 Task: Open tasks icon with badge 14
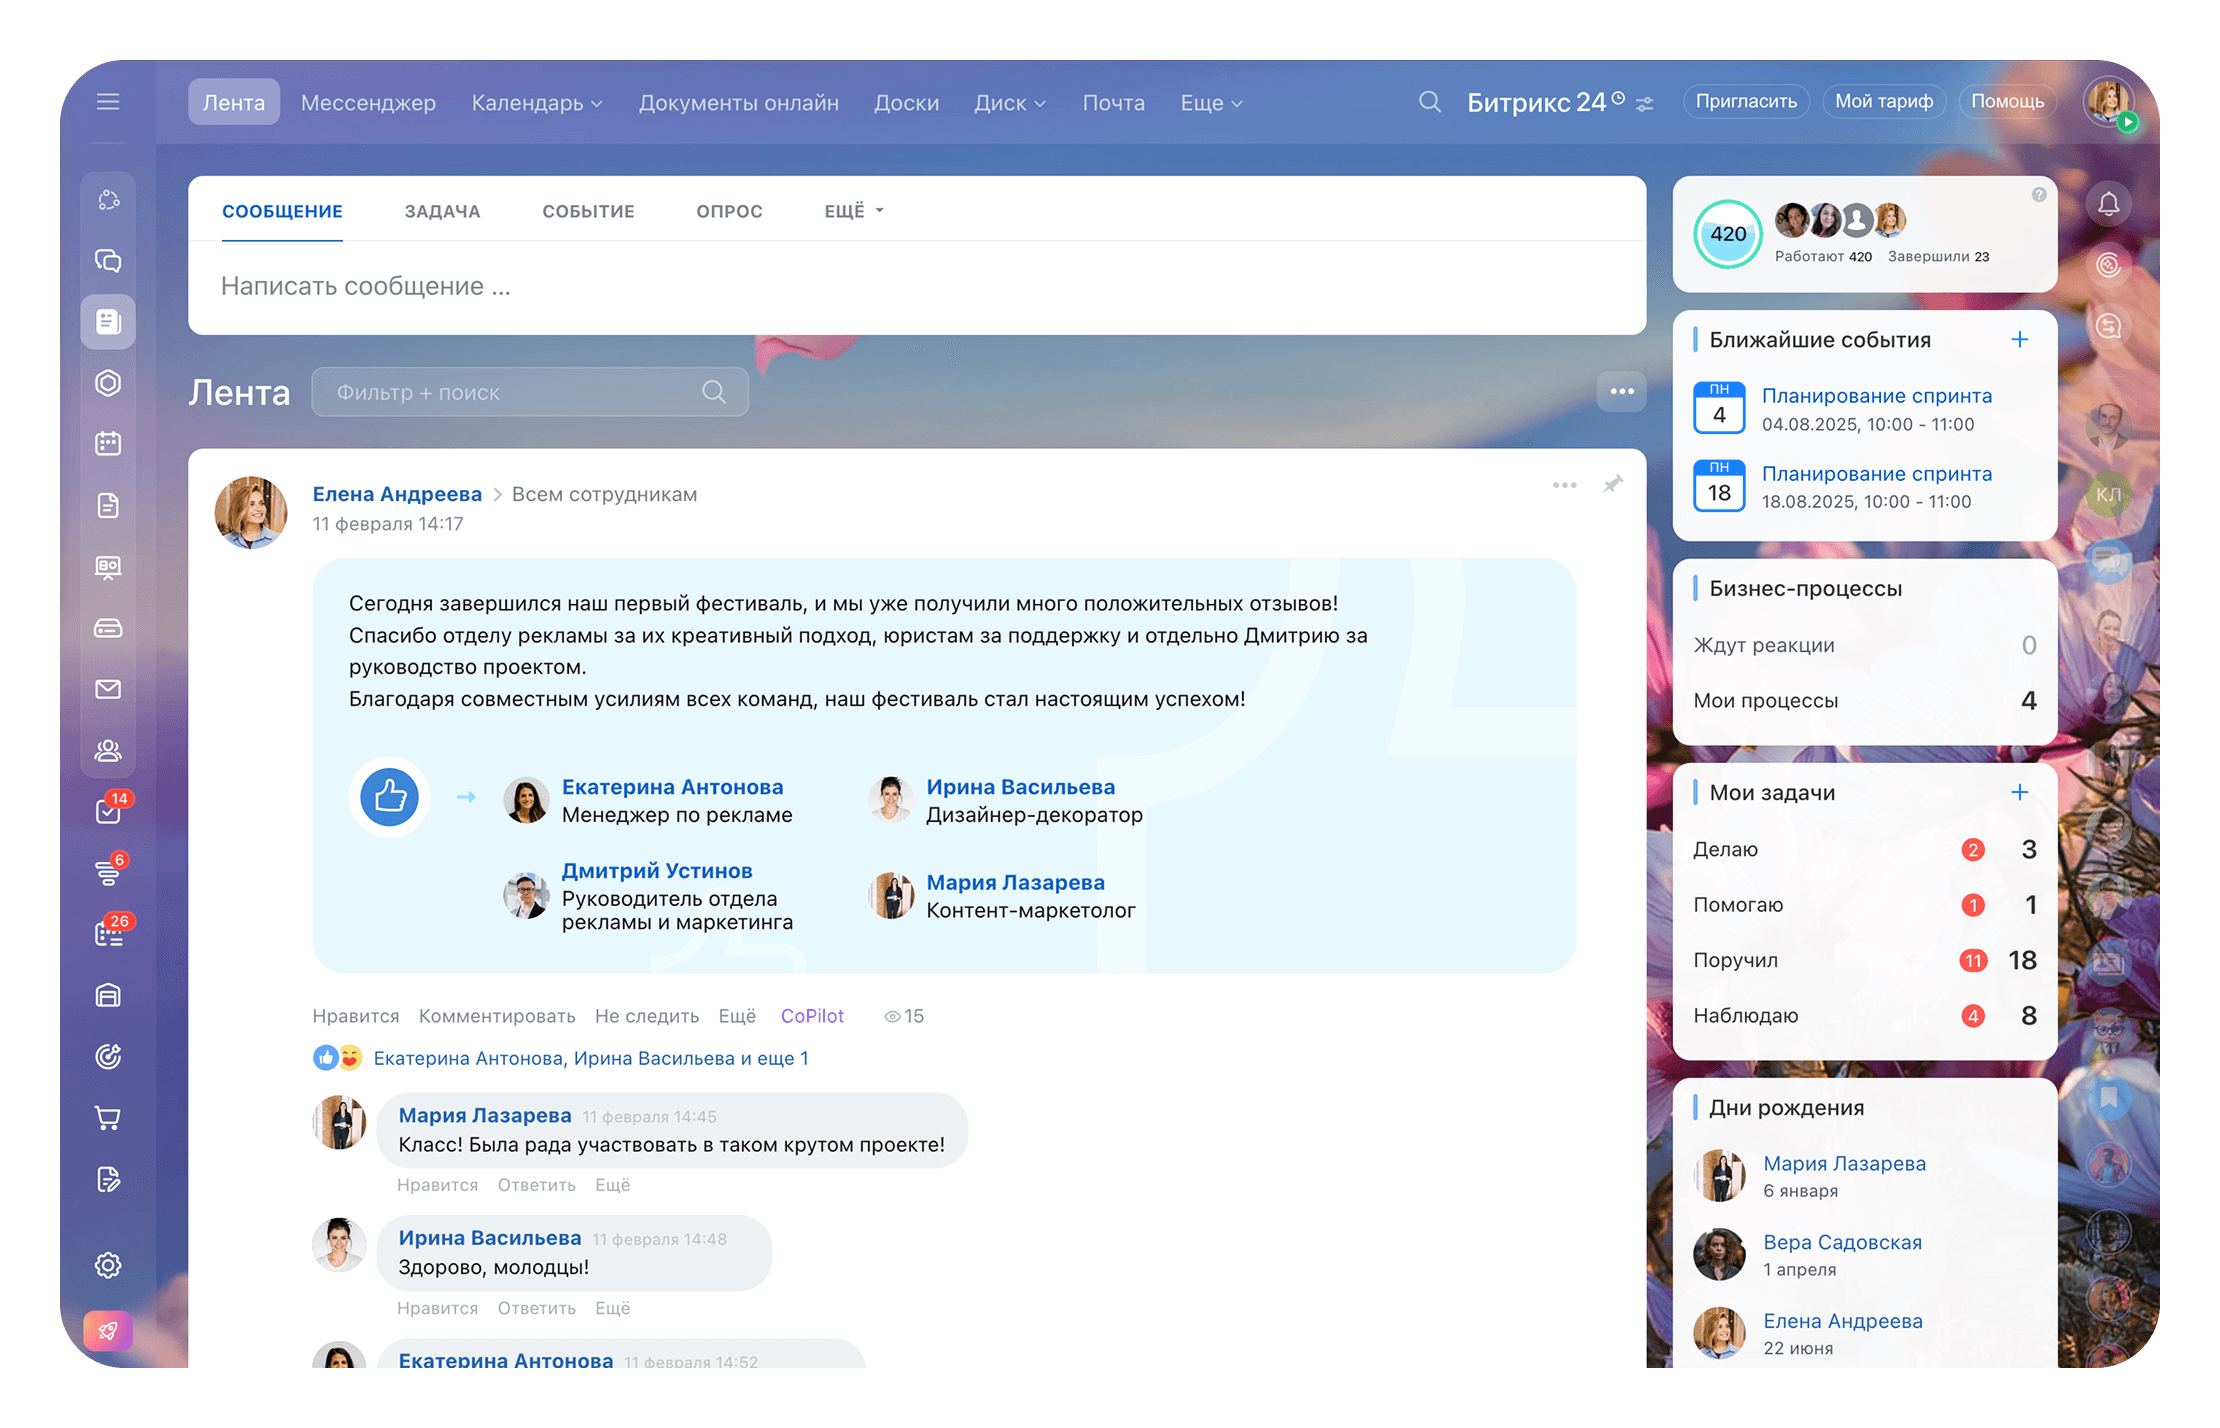(108, 811)
